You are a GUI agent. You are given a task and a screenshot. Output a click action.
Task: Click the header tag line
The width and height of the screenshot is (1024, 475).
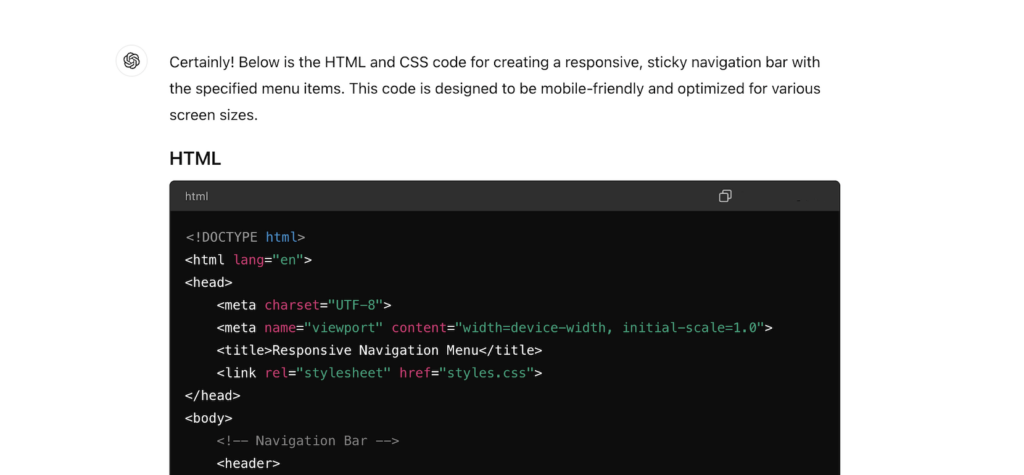click(x=248, y=463)
